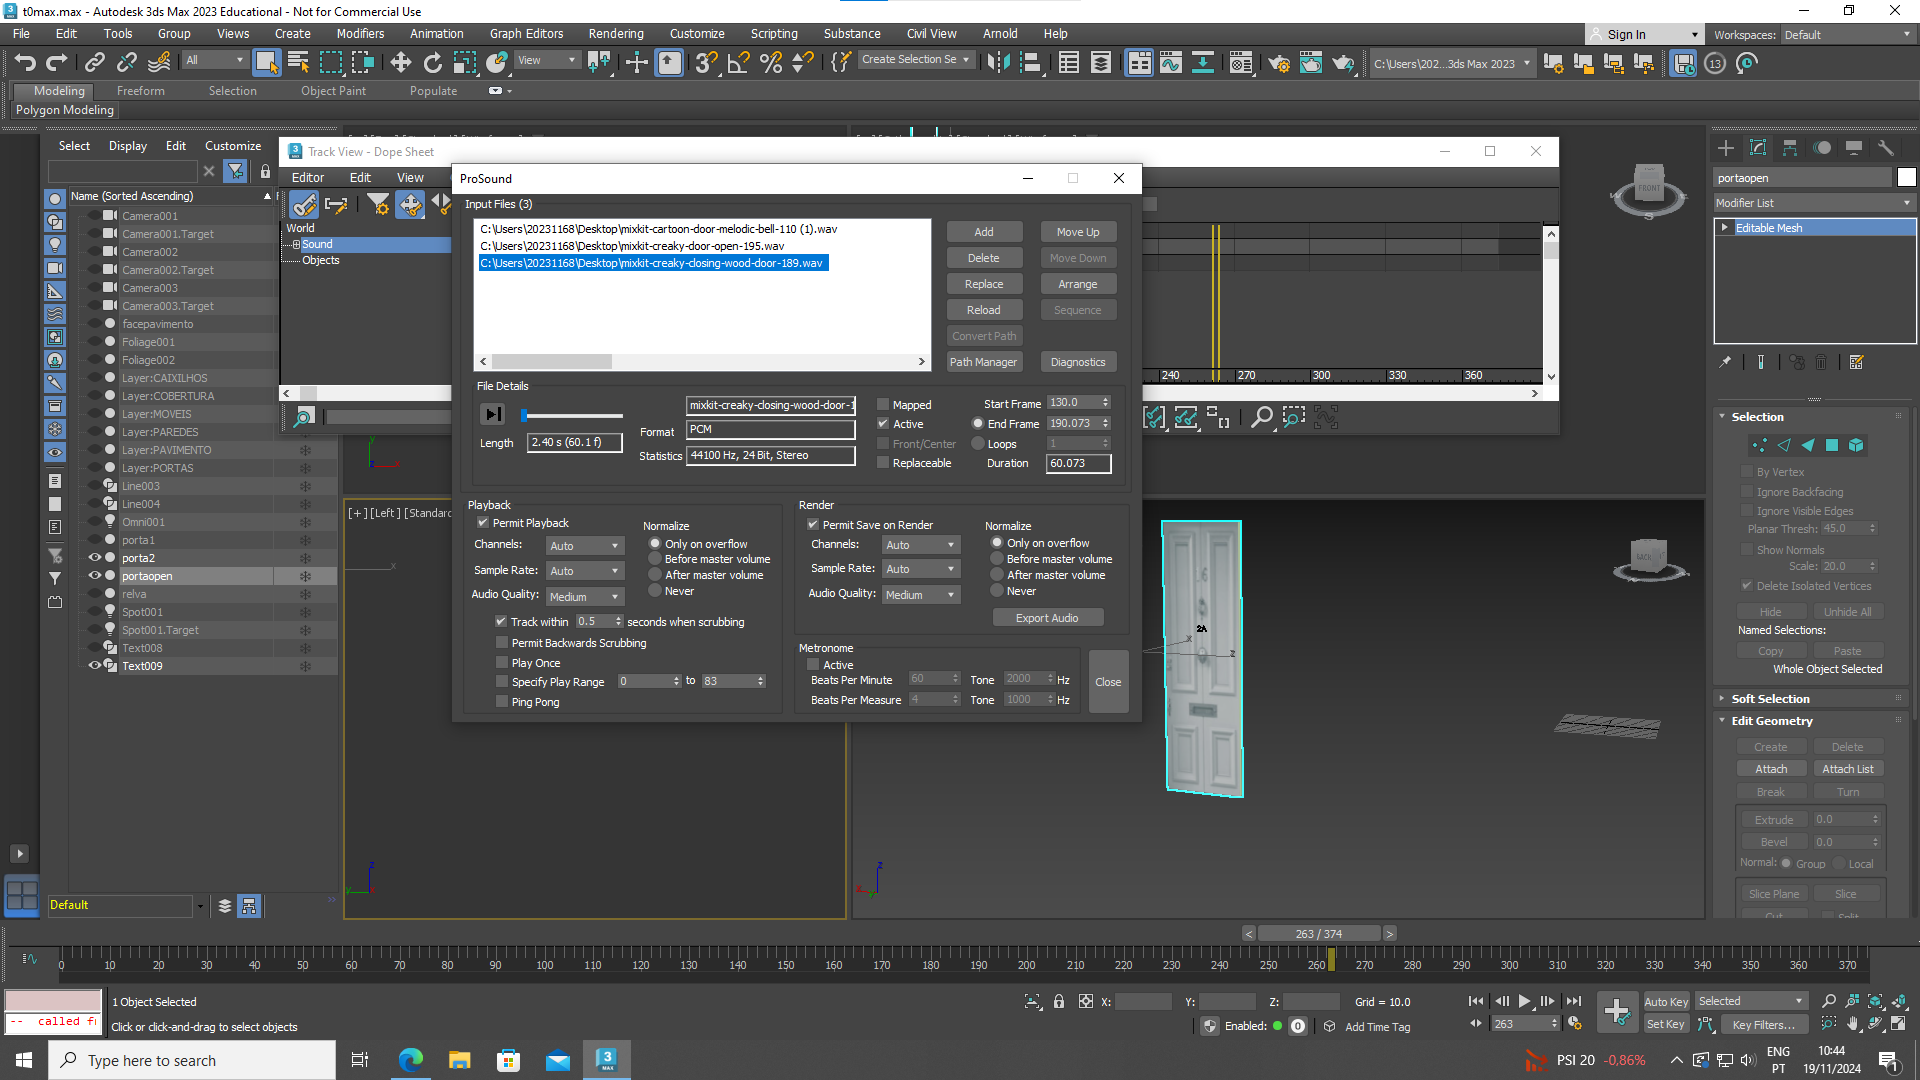1920x1080 pixels.
Task: Enable the Replaceable checkbox
Action: pos(883,463)
